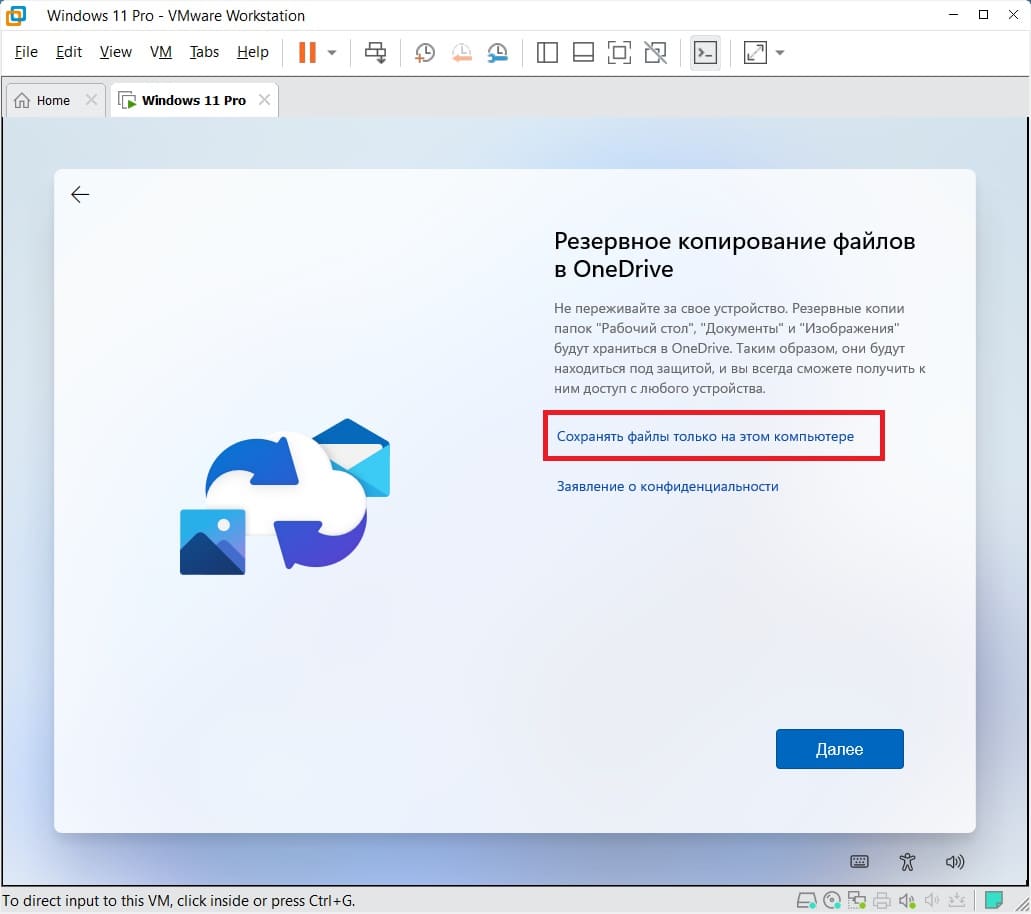Toggle the thumbnail bar view
The width and height of the screenshot is (1031, 914).
click(x=583, y=53)
